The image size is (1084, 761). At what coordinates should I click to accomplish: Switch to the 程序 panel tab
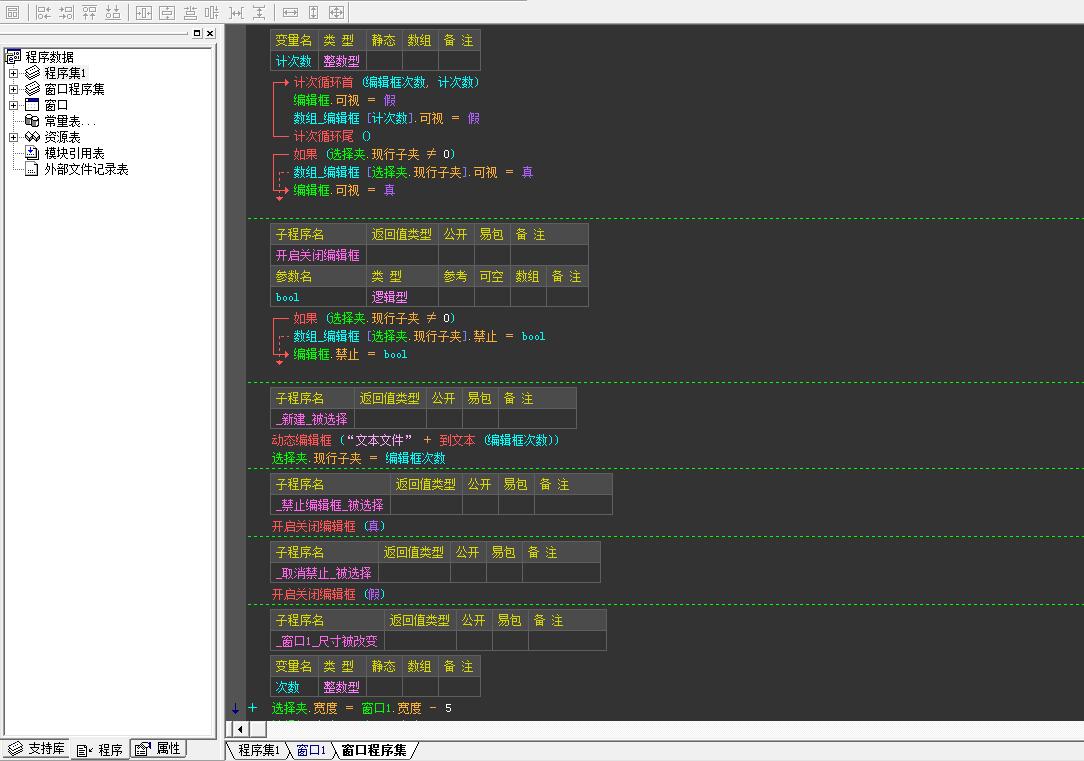pos(100,750)
